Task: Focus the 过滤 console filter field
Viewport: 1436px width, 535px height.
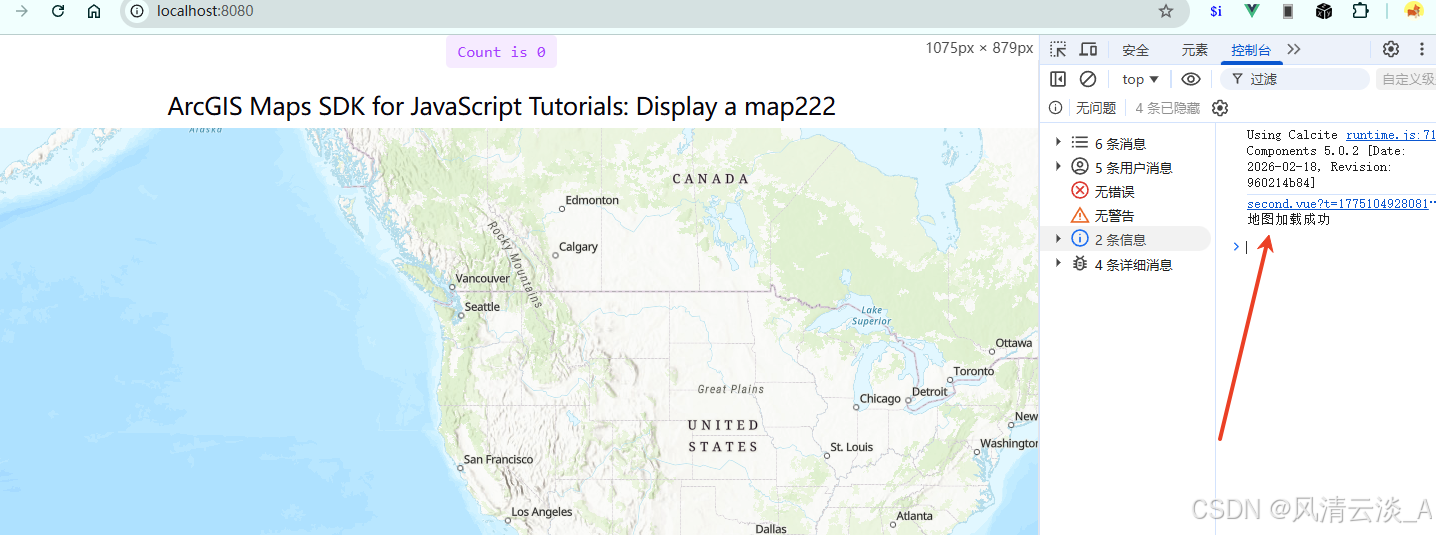Action: (x=1295, y=79)
